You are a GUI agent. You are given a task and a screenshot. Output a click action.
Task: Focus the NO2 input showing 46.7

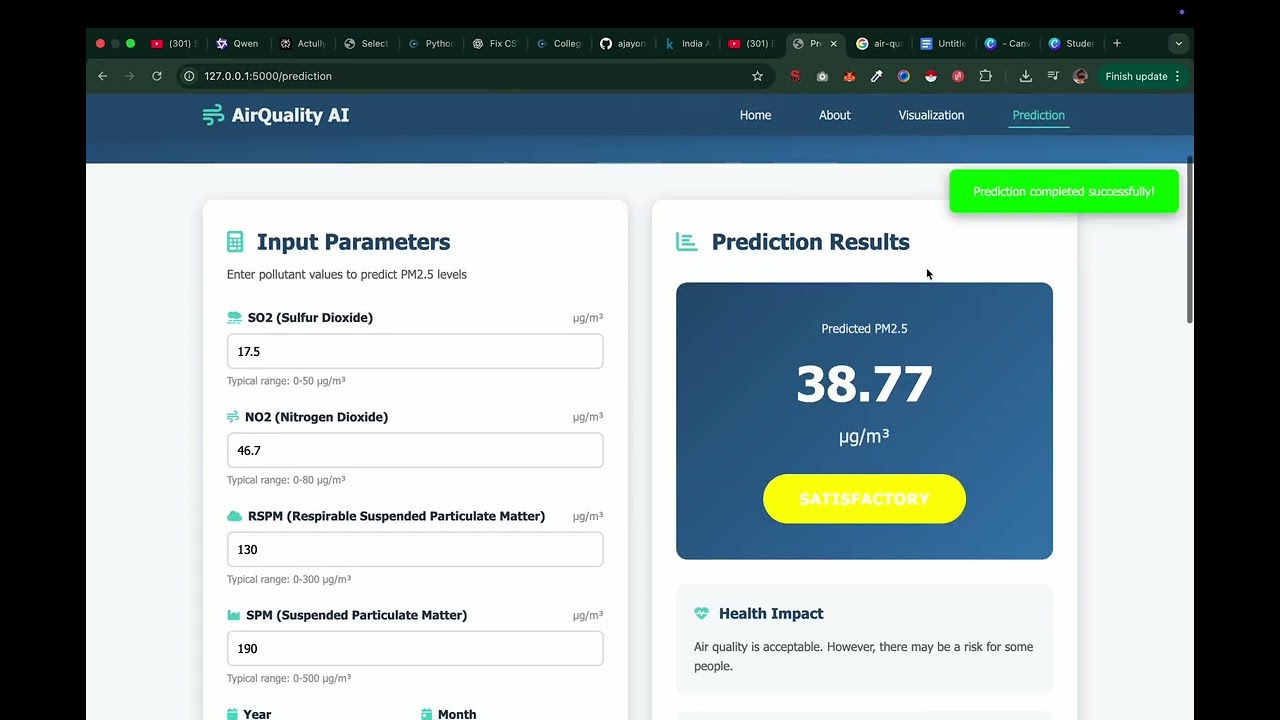(415, 450)
